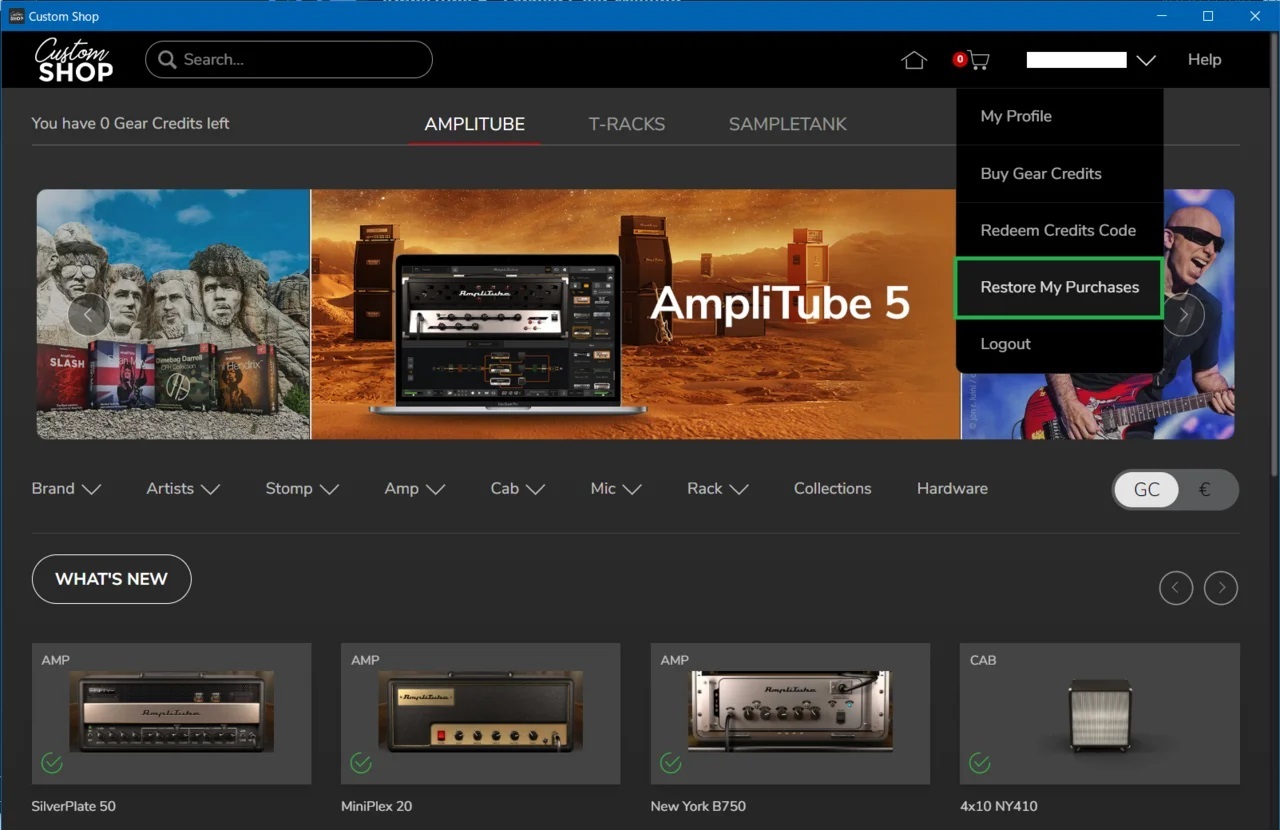Choose Buy Gear Credits
This screenshot has height=830, width=1280.
(x=1059, y=173)
